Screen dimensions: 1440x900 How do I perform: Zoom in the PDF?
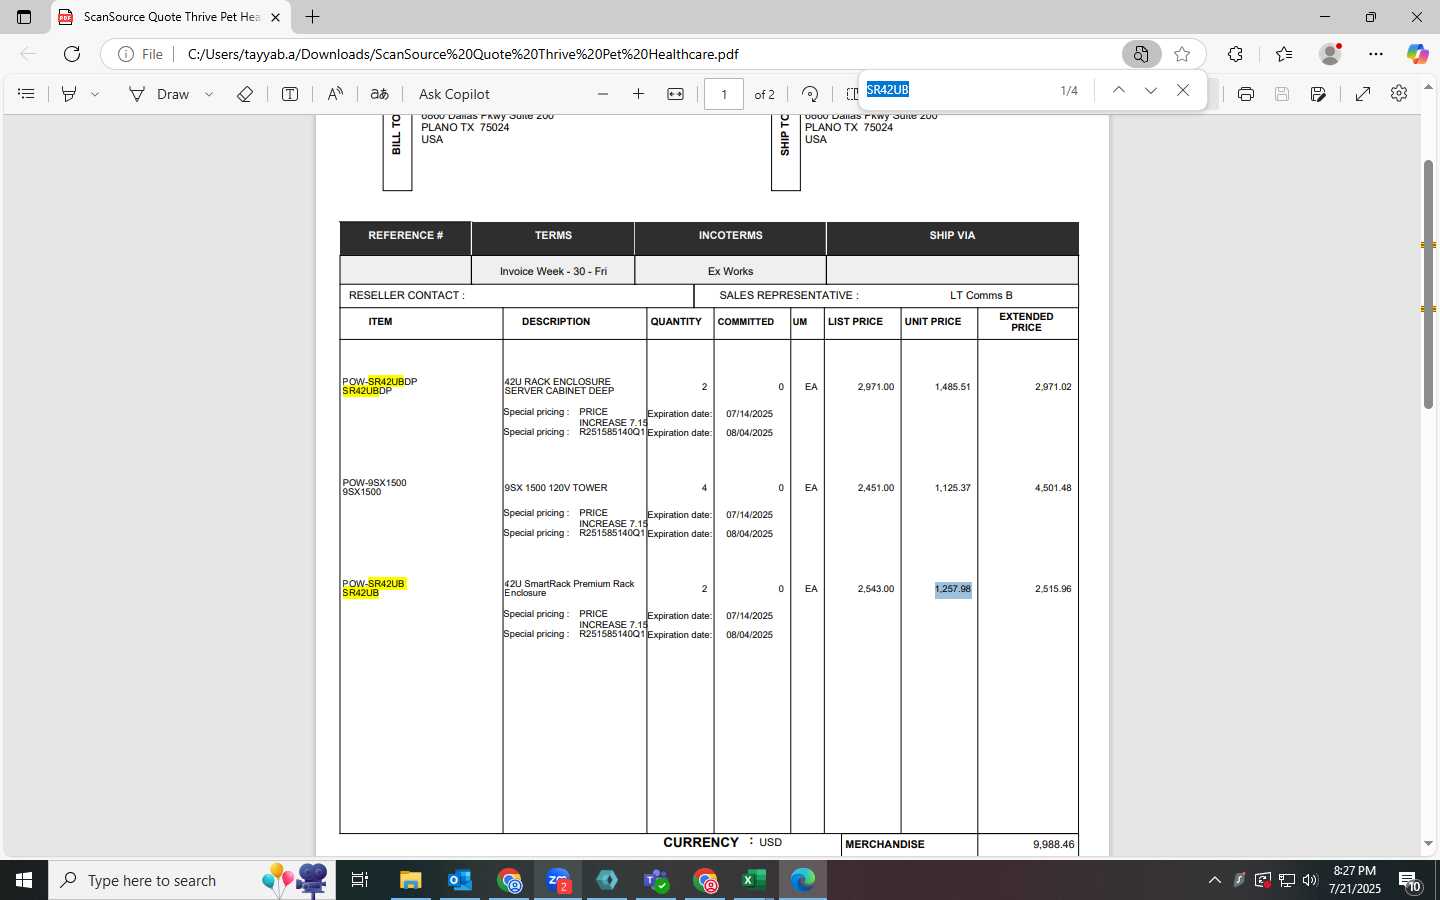point(638,94)
